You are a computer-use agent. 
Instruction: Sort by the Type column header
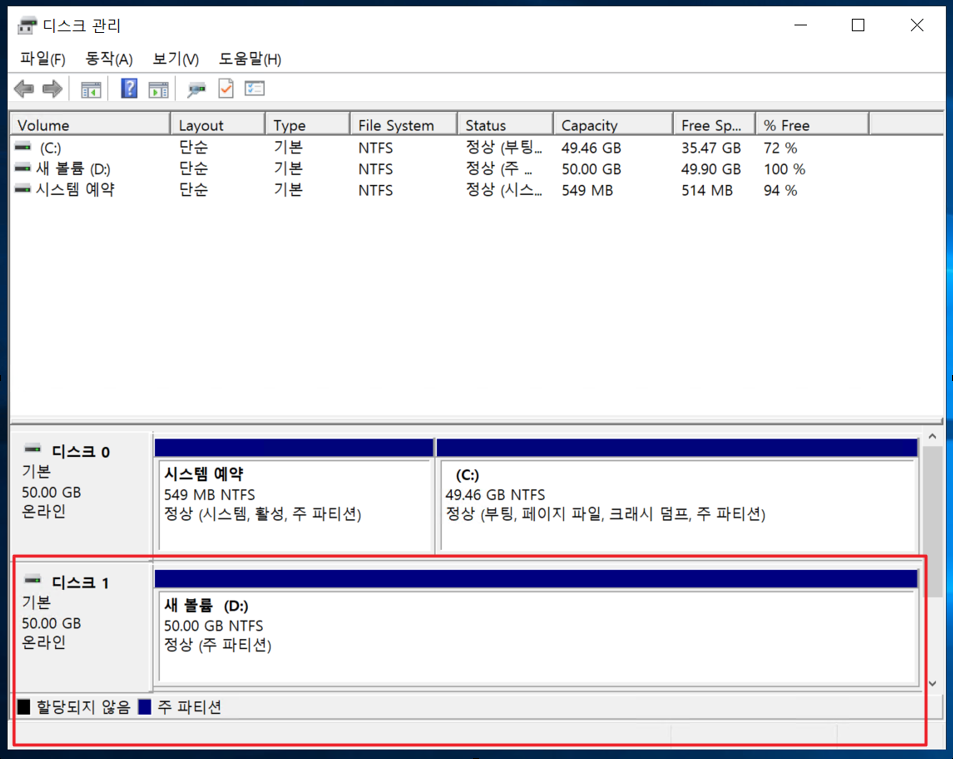308,125
